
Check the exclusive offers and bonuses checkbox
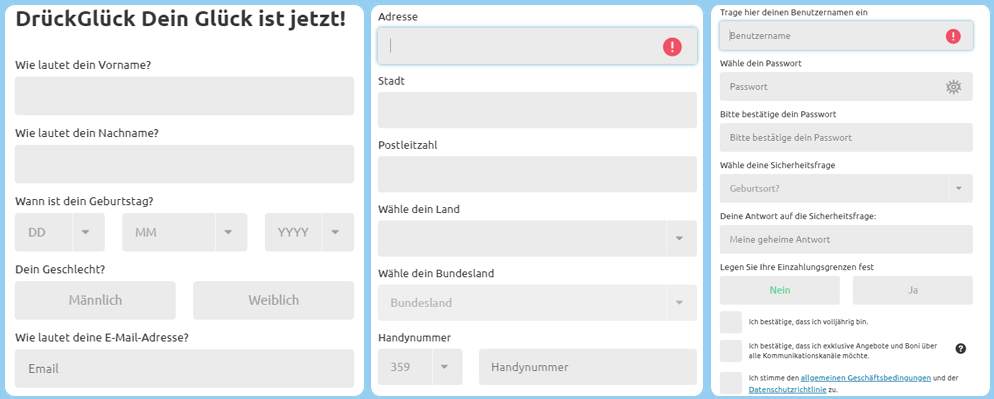coord(731,351)
